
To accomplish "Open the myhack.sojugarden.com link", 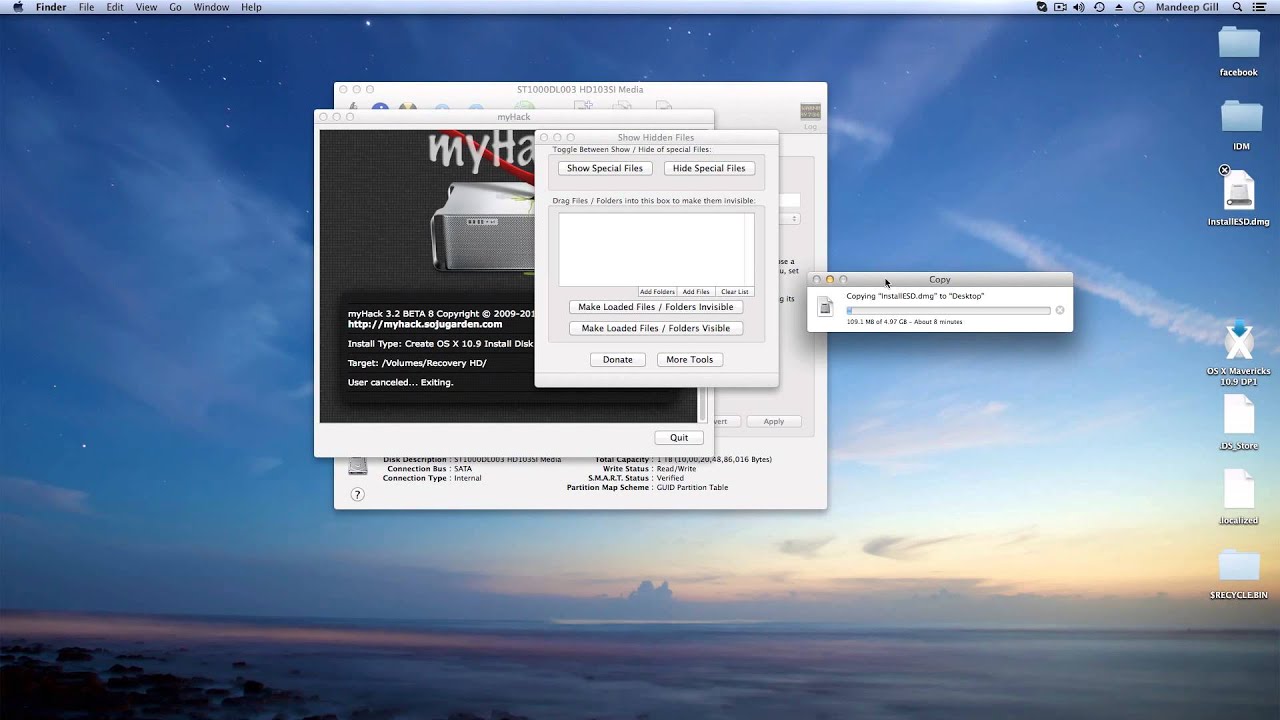I will tap(425, 324).
